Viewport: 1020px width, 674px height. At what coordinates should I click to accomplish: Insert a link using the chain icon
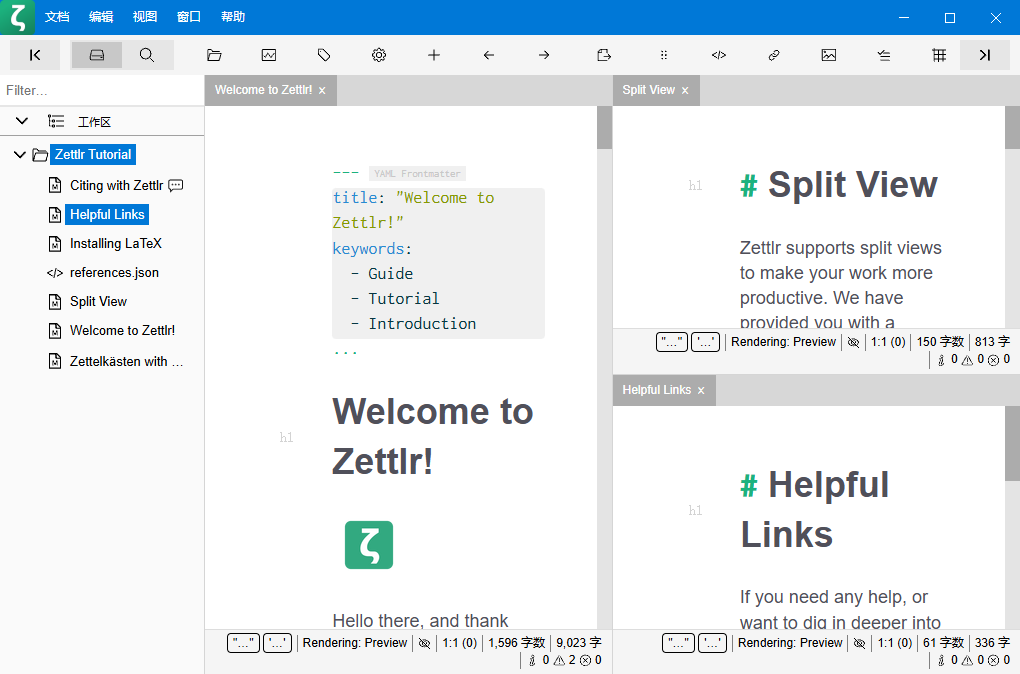click(x=773, y=55)
